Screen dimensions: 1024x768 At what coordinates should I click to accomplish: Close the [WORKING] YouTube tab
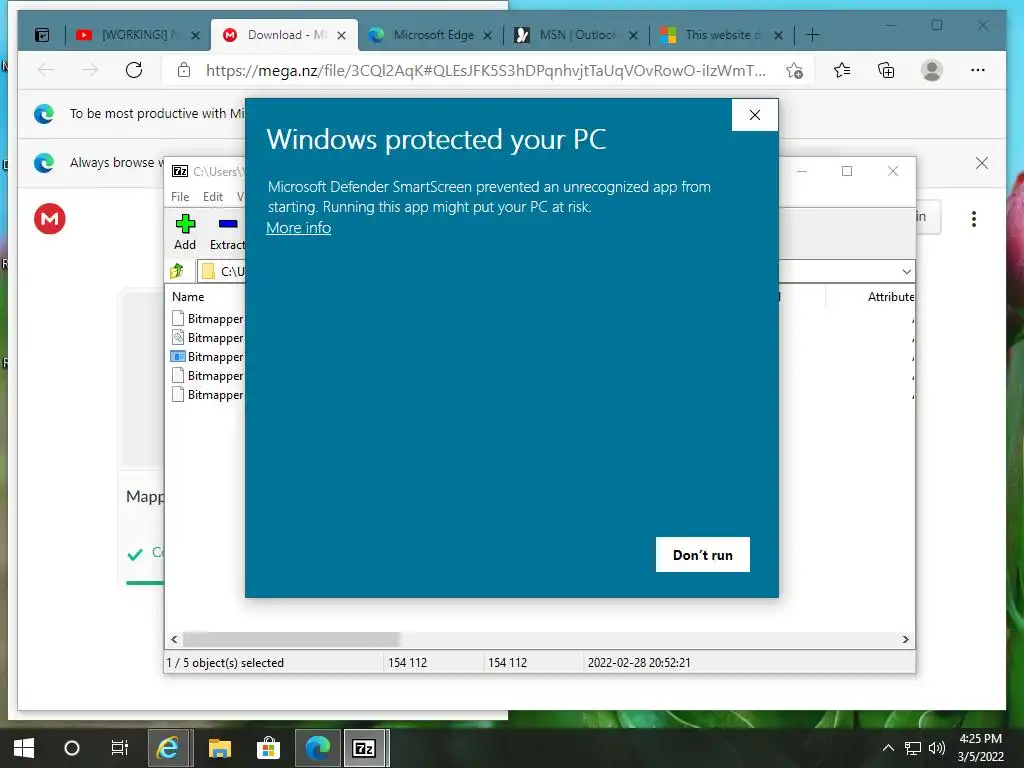pyautogui.click(x=195, y=35)
